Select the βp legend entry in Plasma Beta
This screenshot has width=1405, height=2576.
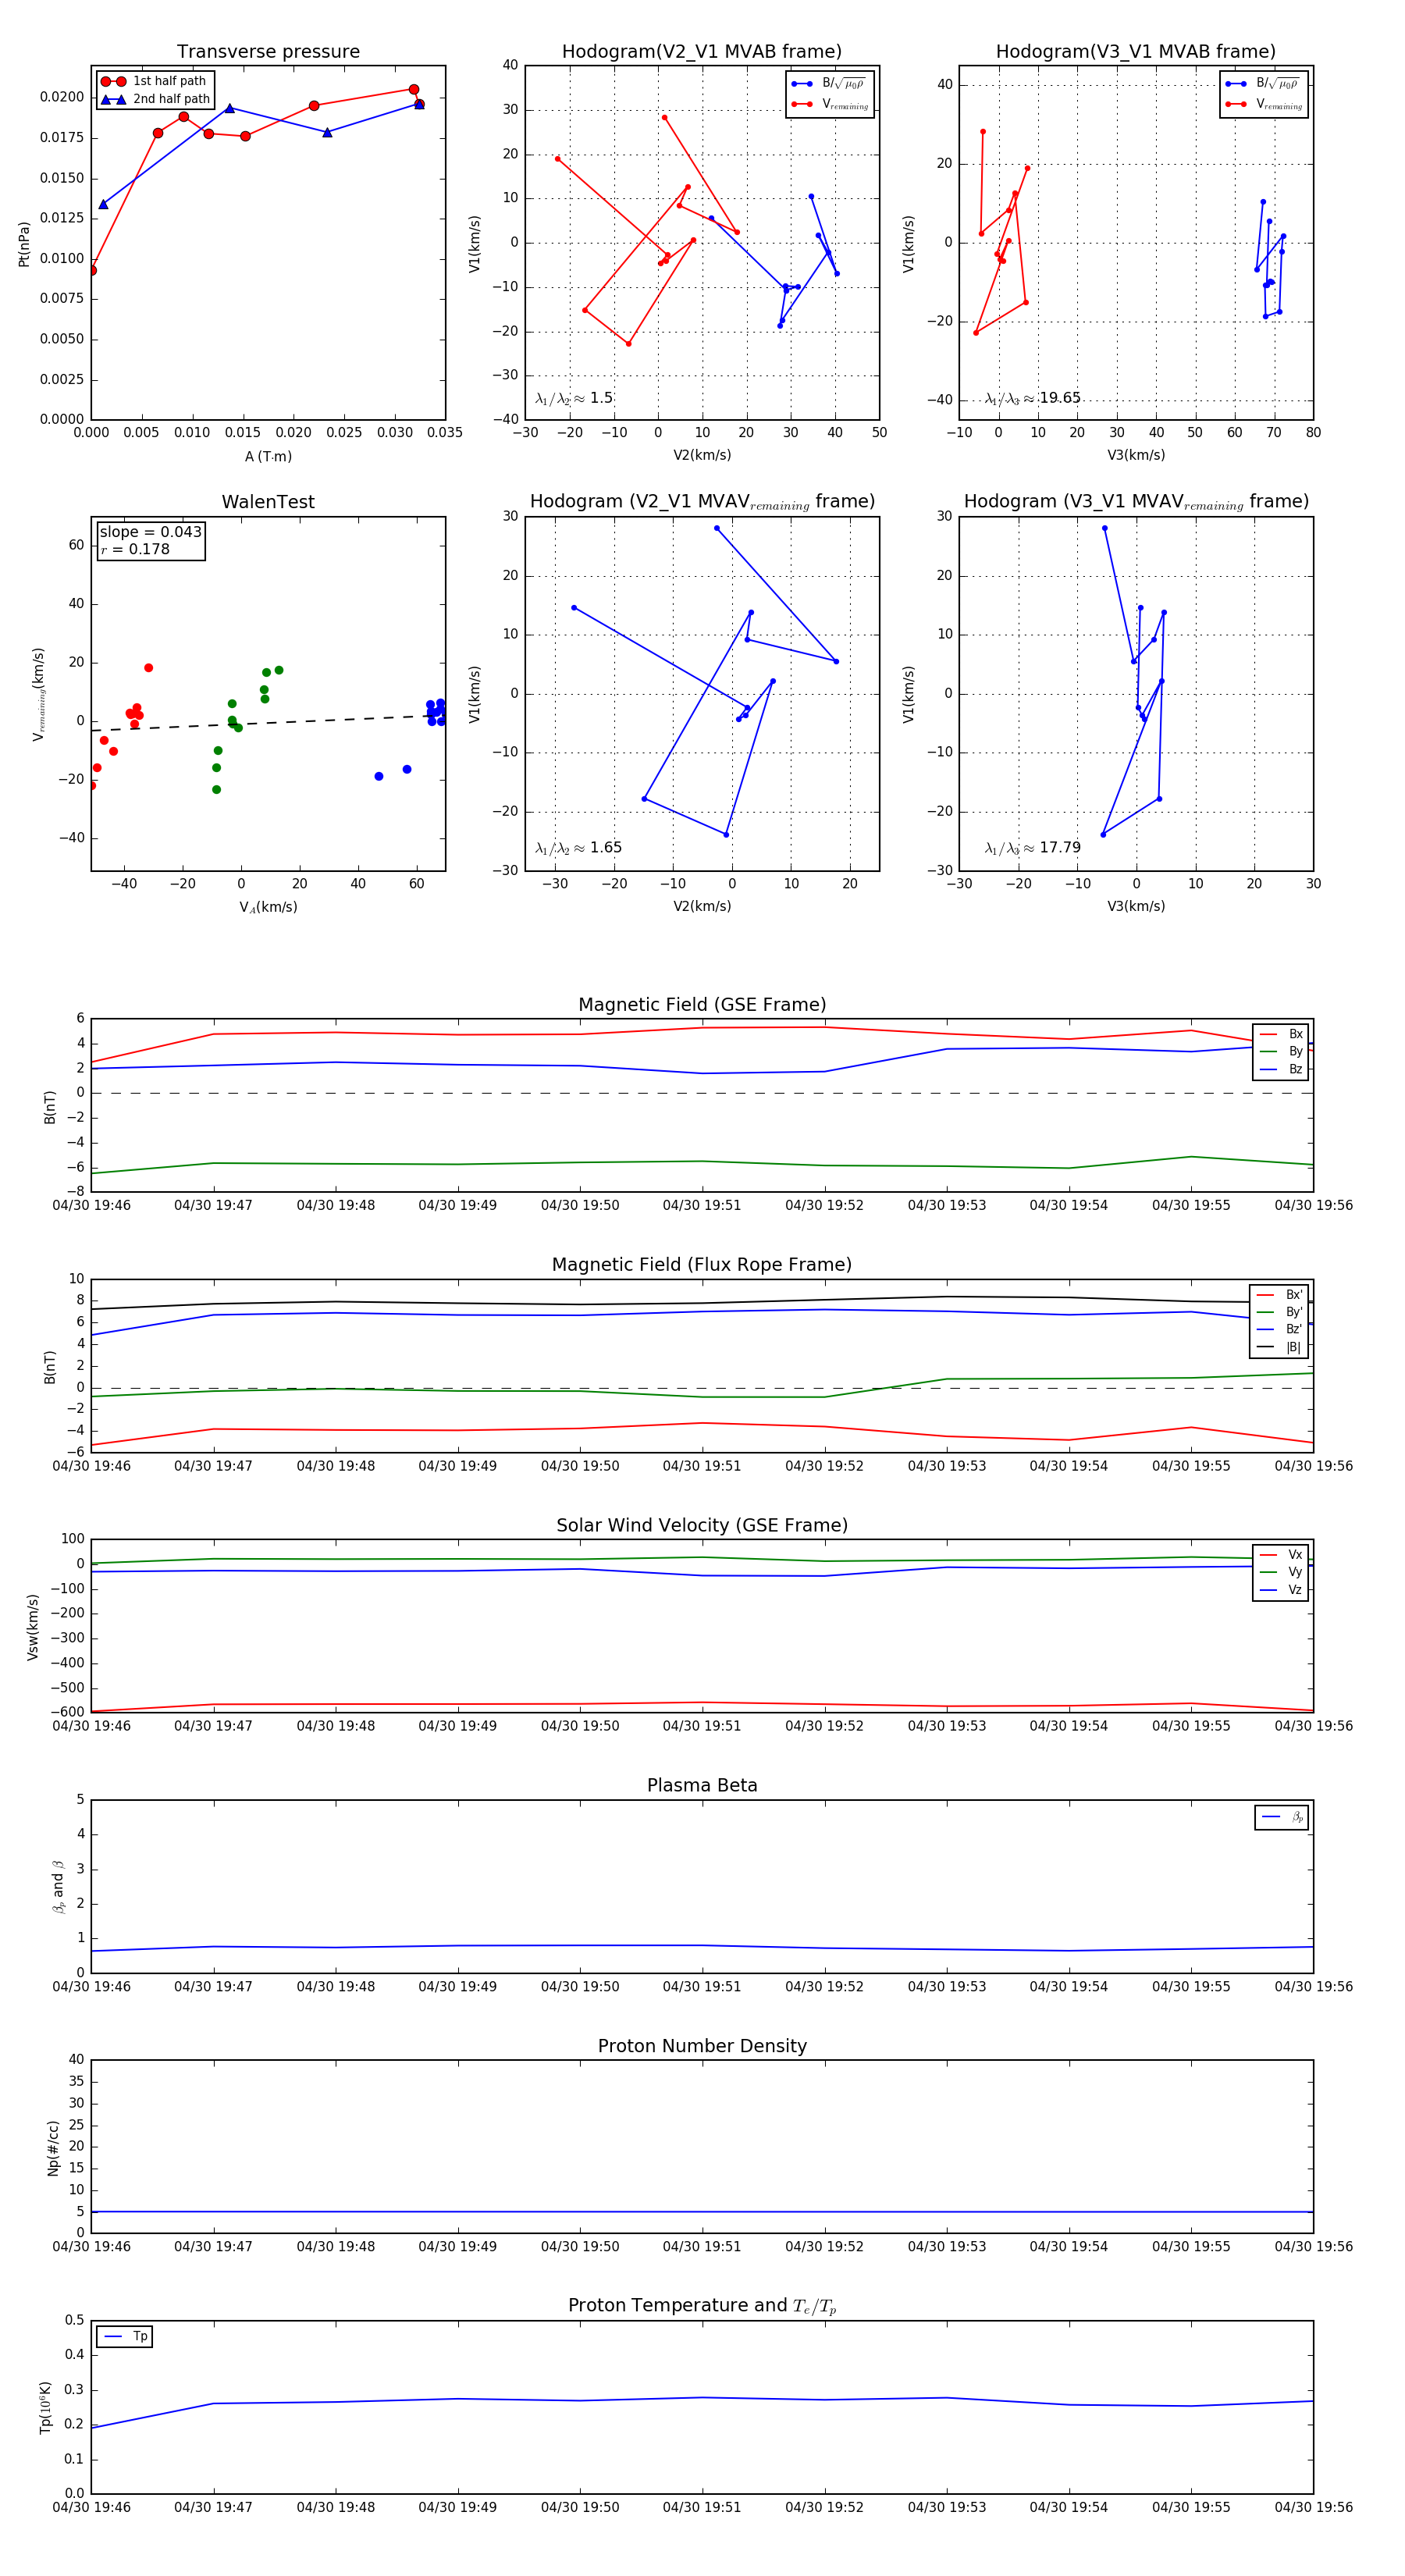click(1283, 1817)
